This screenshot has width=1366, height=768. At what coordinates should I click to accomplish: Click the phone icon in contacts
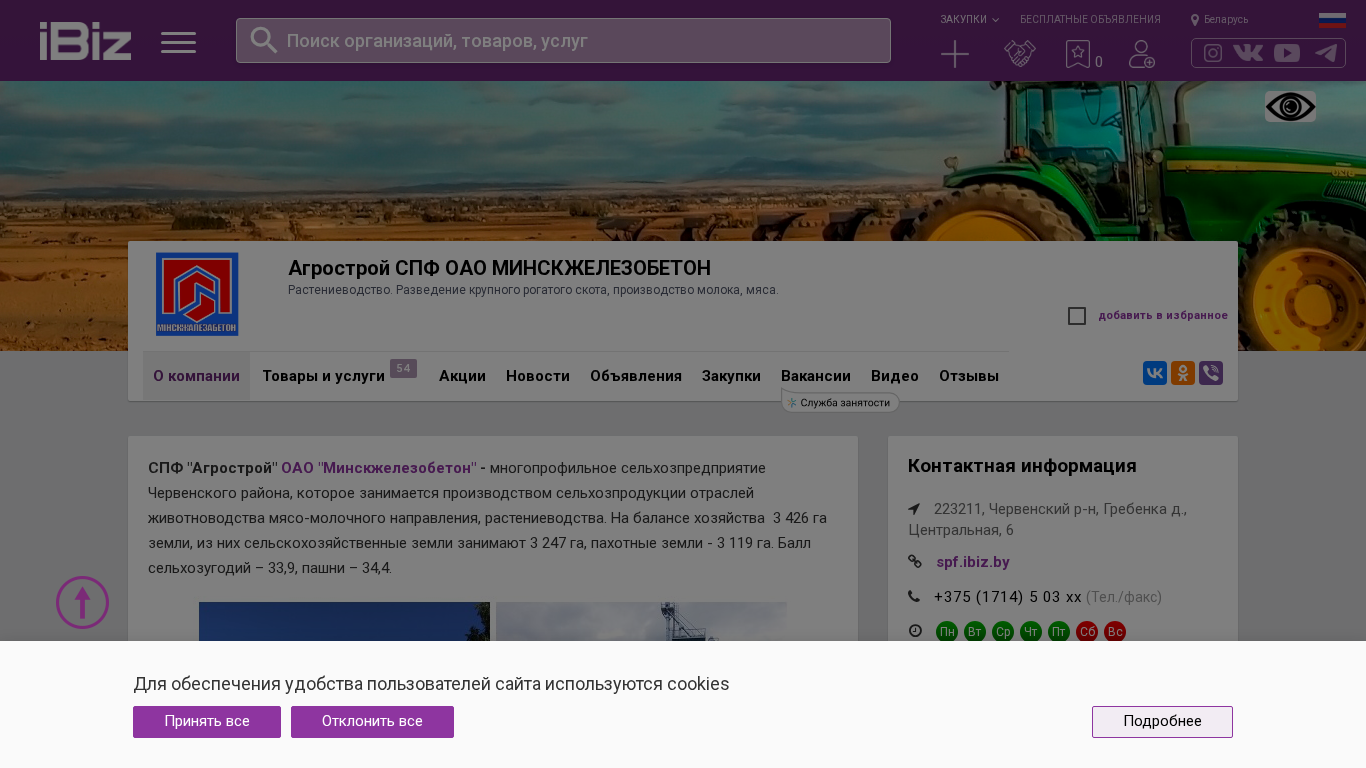[x=914, y=597]
